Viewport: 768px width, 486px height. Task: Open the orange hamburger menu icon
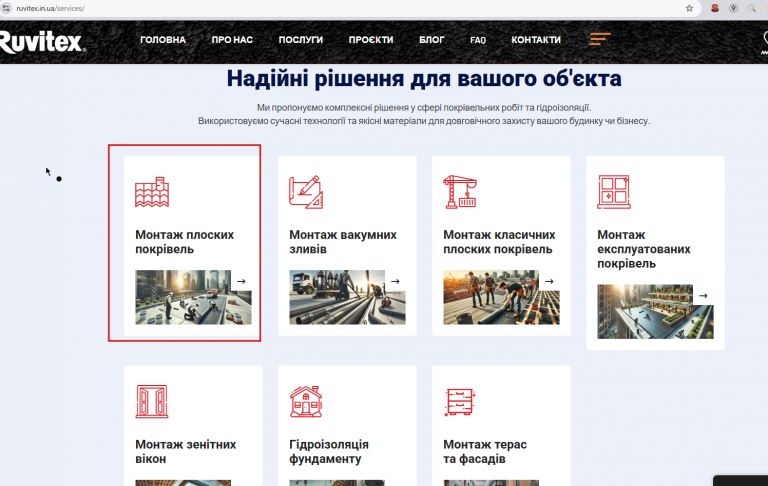click(x=600, y=39)
